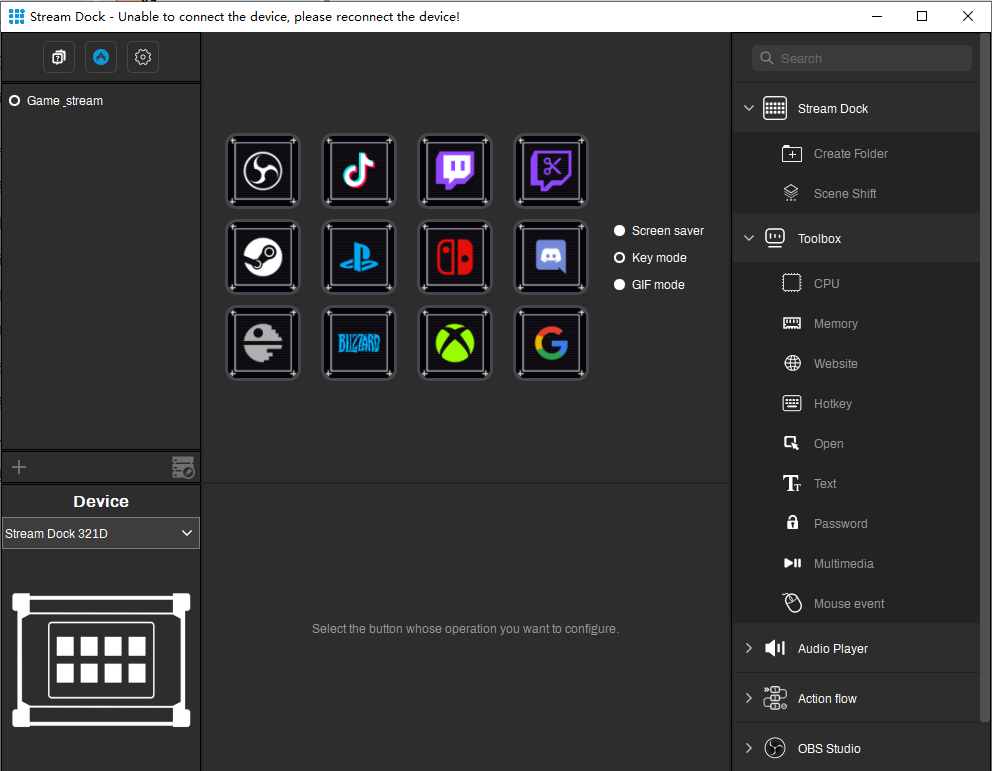Select the OBS key in the grid
The height and width of the screenshot is (771, 992).
263,171
